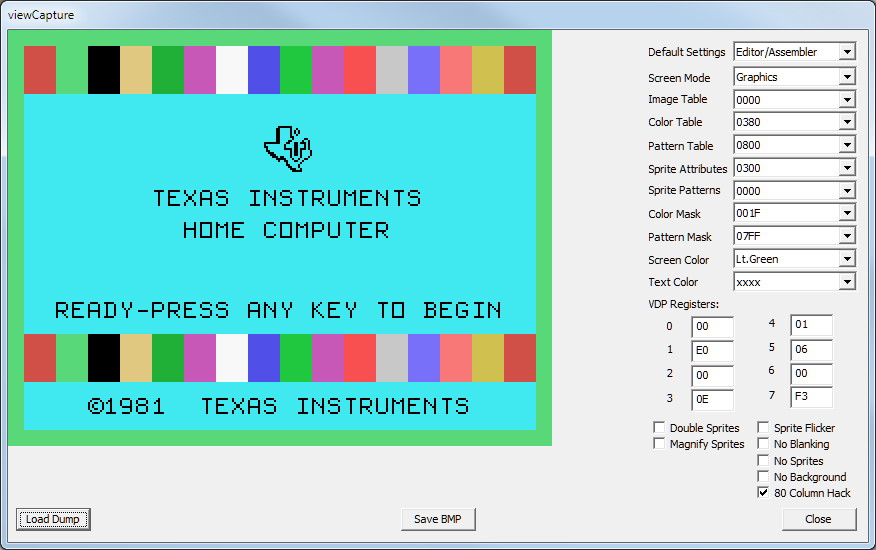Edit VDP register 0 value field
The image size is (876, 550).
712,327
